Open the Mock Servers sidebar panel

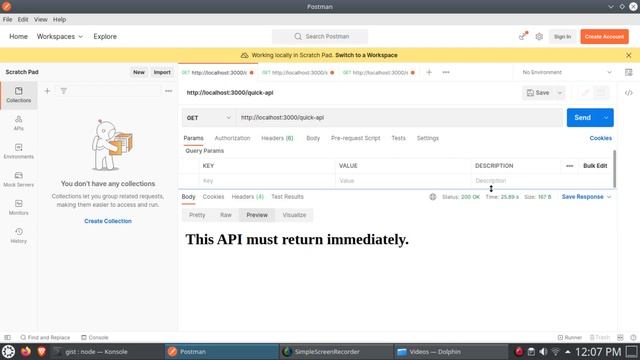point(19,179)
